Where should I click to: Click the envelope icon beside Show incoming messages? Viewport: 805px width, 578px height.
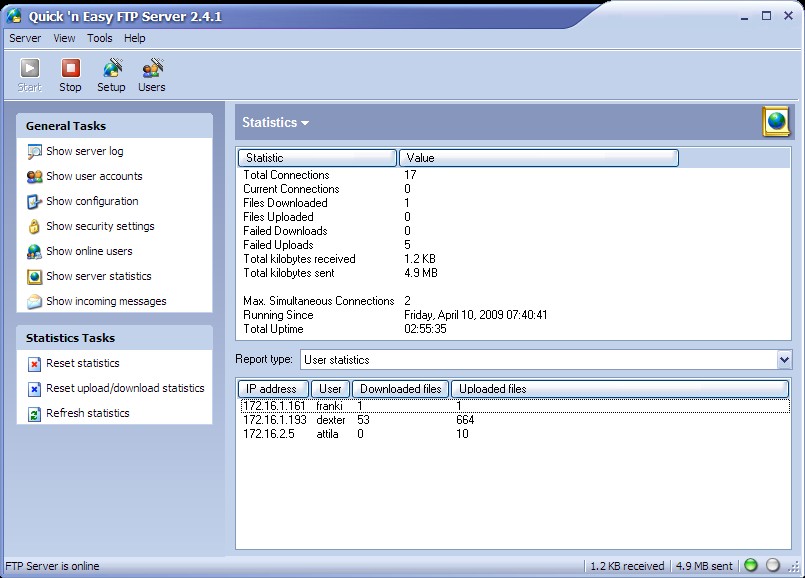pos(34,301)
